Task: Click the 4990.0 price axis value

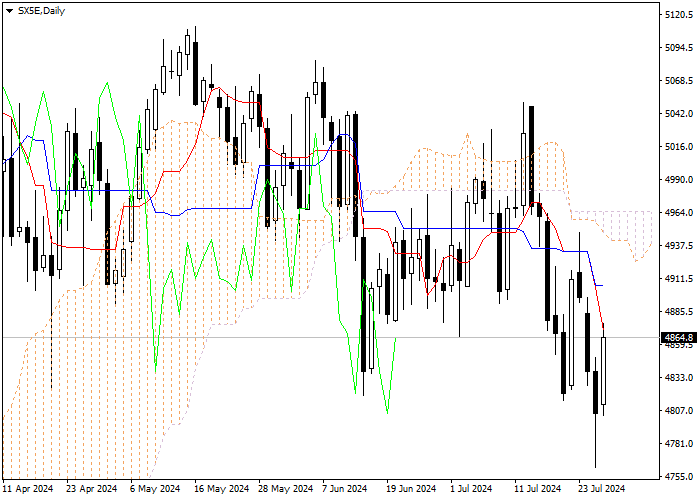Action: click(x=679, y=179)
